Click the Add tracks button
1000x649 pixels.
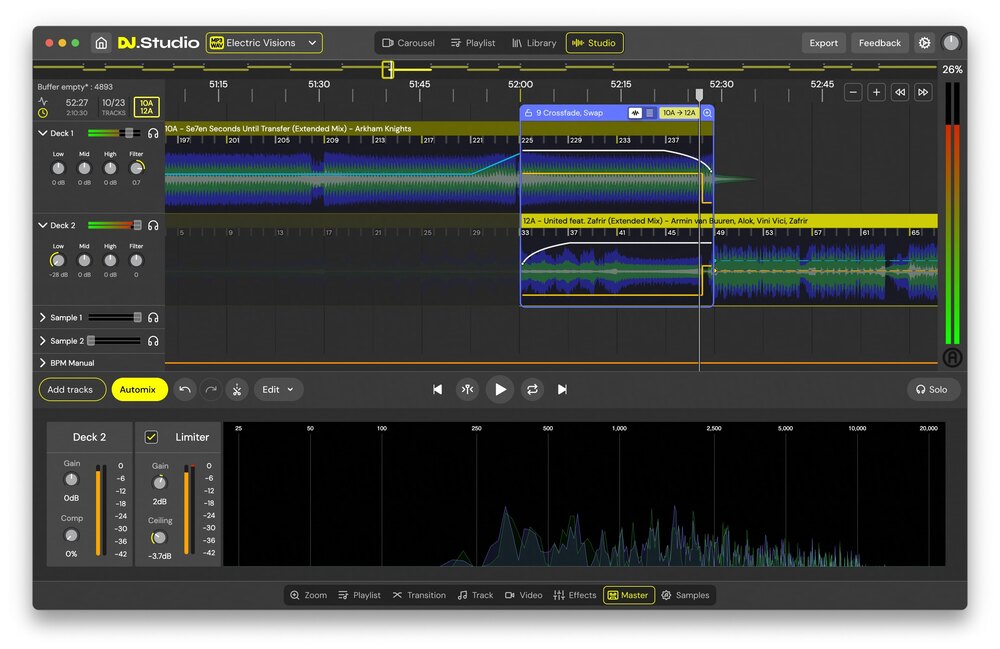point(71,389)
